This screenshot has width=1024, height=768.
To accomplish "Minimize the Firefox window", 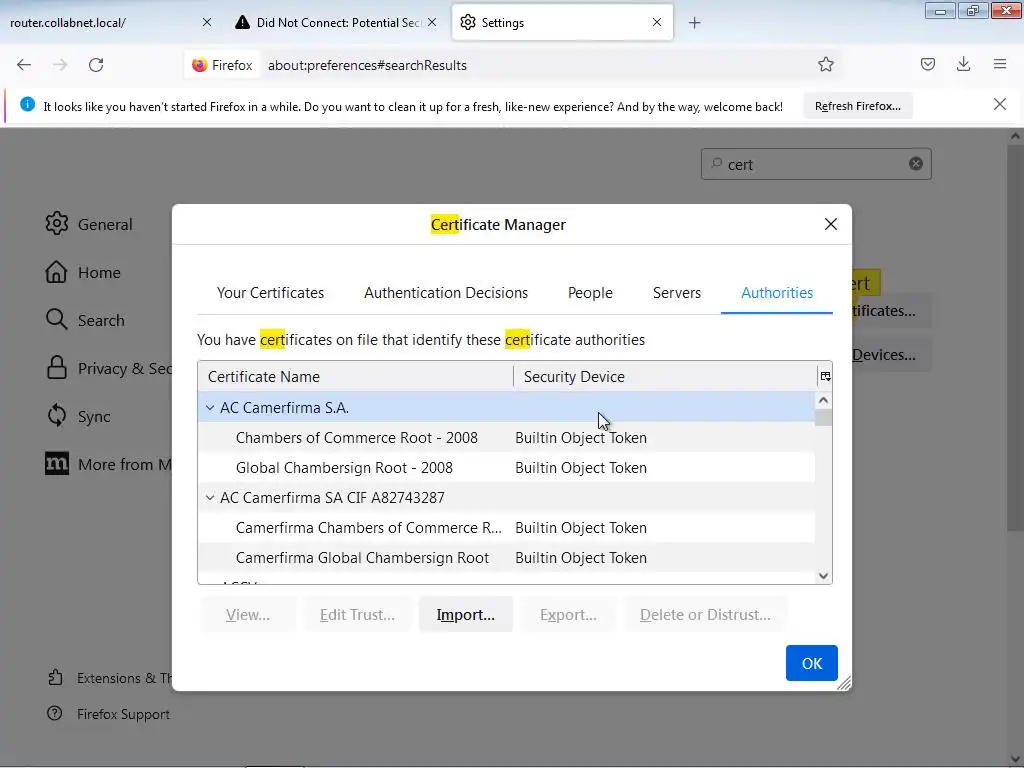I will 940,10.
